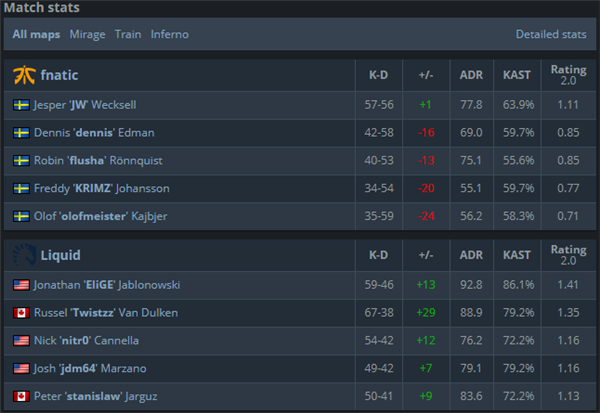Open Robin 'flusha' Rönnquist player page
This screenshot has width=600, height=413.
pos(98,160)
